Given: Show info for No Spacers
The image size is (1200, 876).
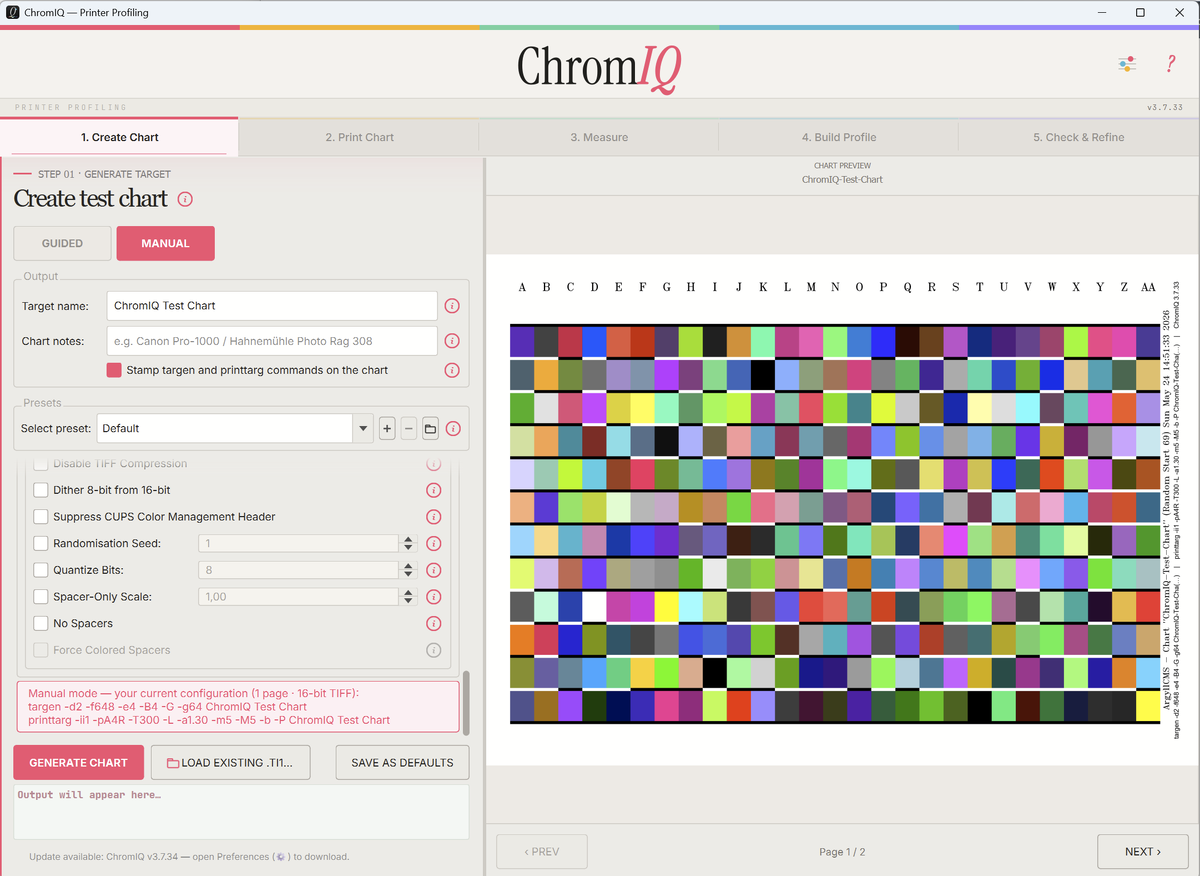Looking at the screenshot, I should point(434,624).
